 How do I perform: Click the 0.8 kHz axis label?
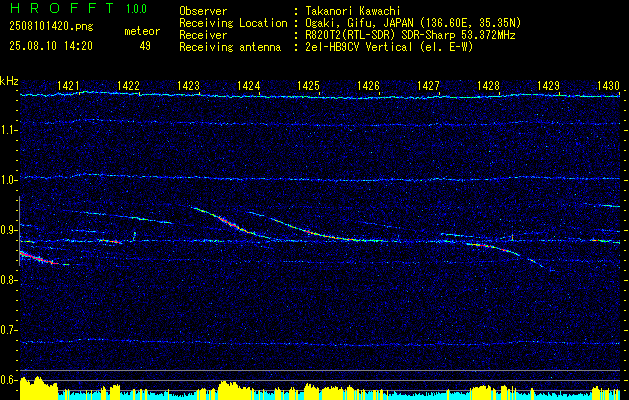point(8,280)
